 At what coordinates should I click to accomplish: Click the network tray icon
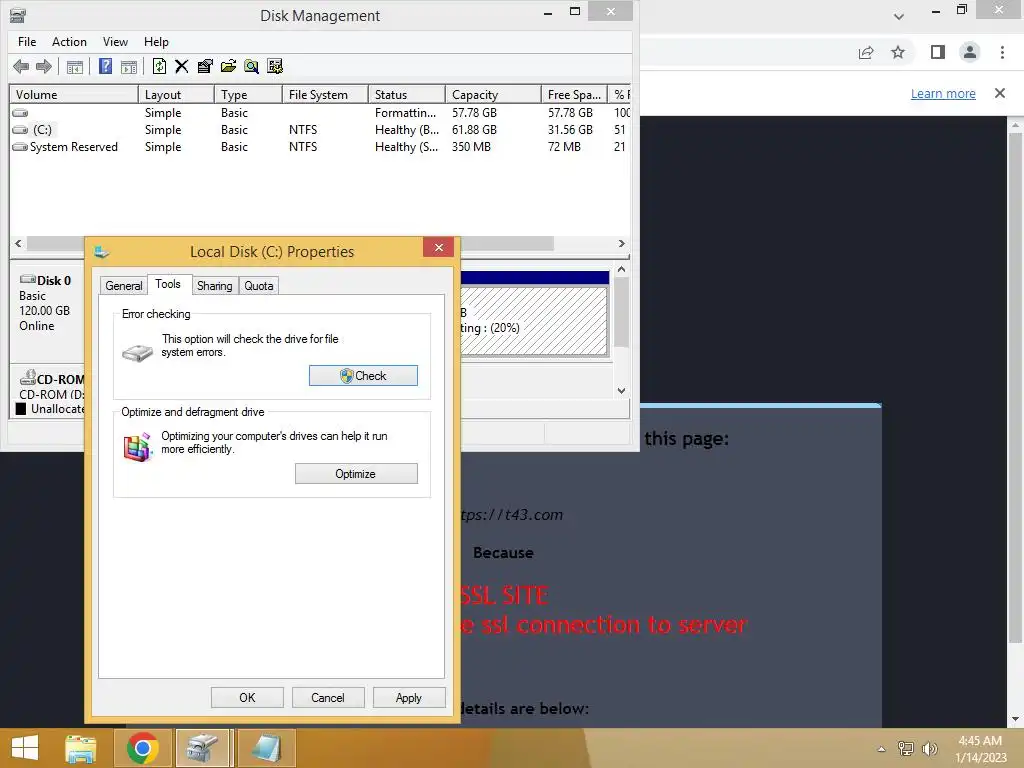click(x=906, y=748)
